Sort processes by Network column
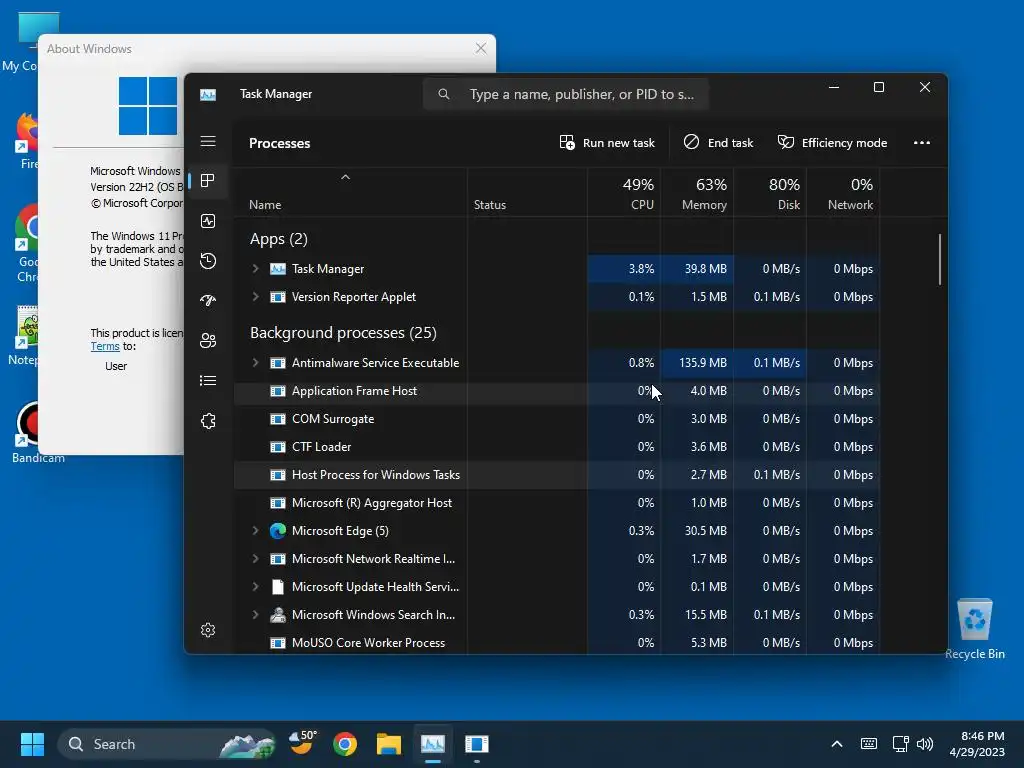The image size is (1024, 768). pyautogui.click(x=843, y=193)
